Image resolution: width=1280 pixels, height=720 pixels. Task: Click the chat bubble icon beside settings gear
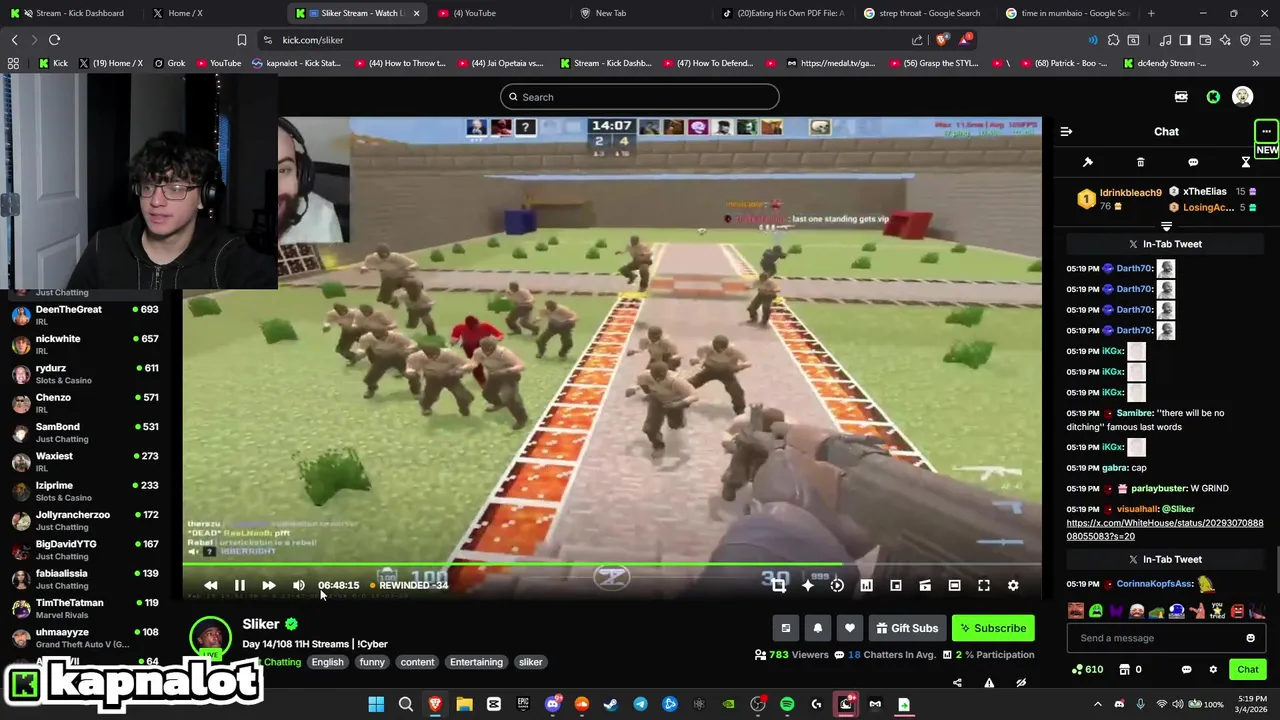[1186, 669]
